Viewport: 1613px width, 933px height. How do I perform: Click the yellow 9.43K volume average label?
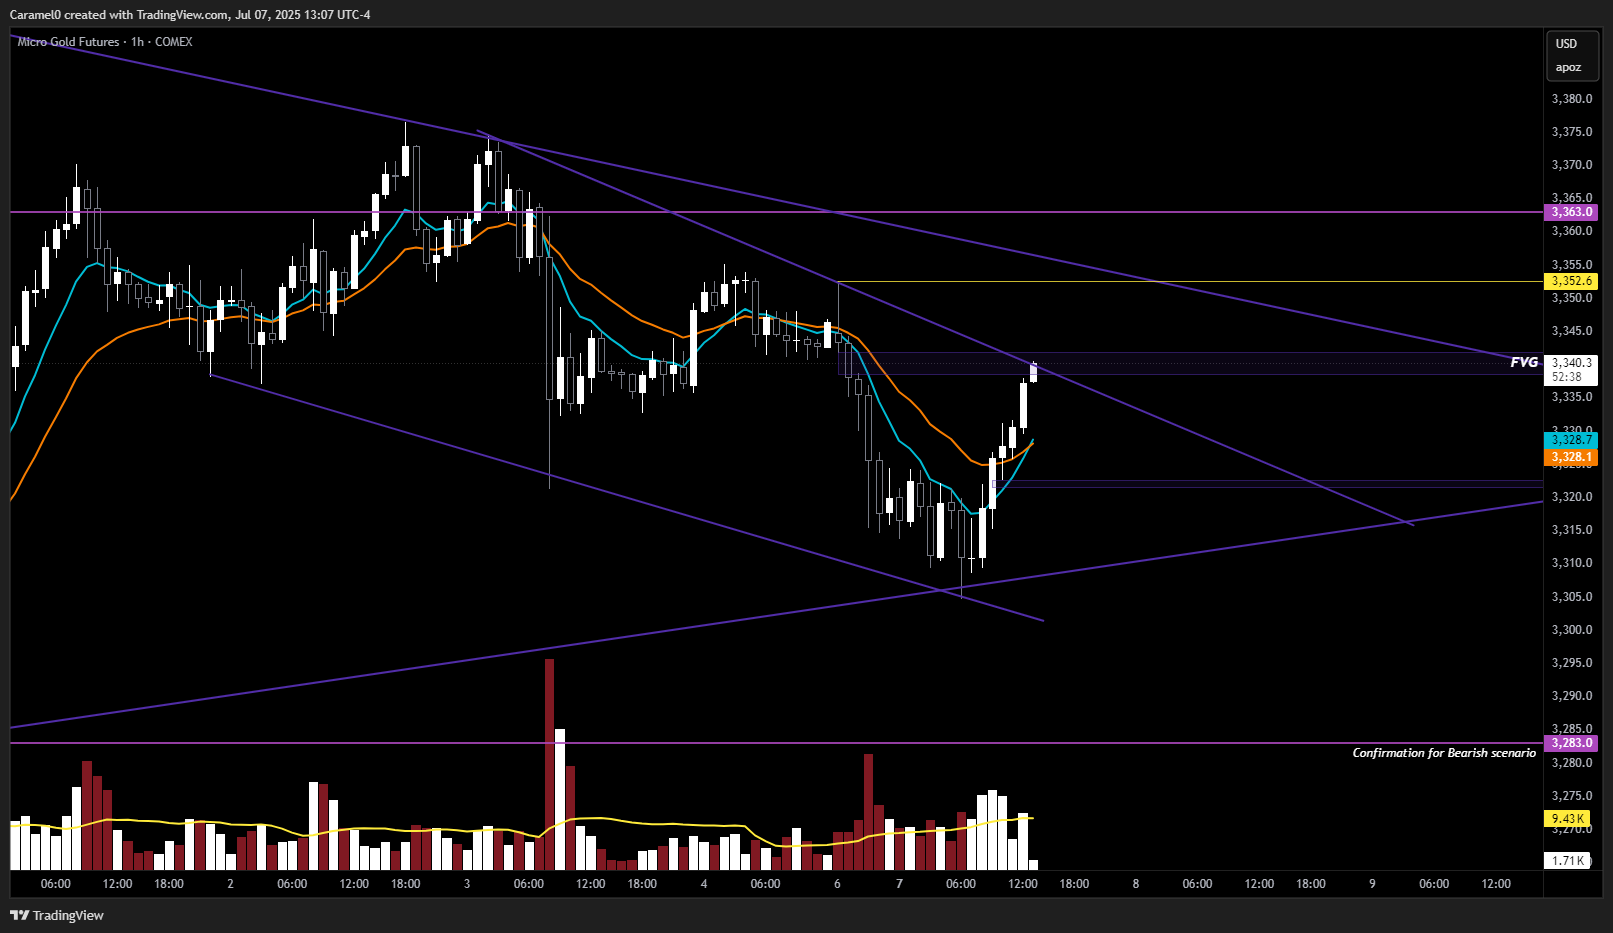pos(1567,818)
